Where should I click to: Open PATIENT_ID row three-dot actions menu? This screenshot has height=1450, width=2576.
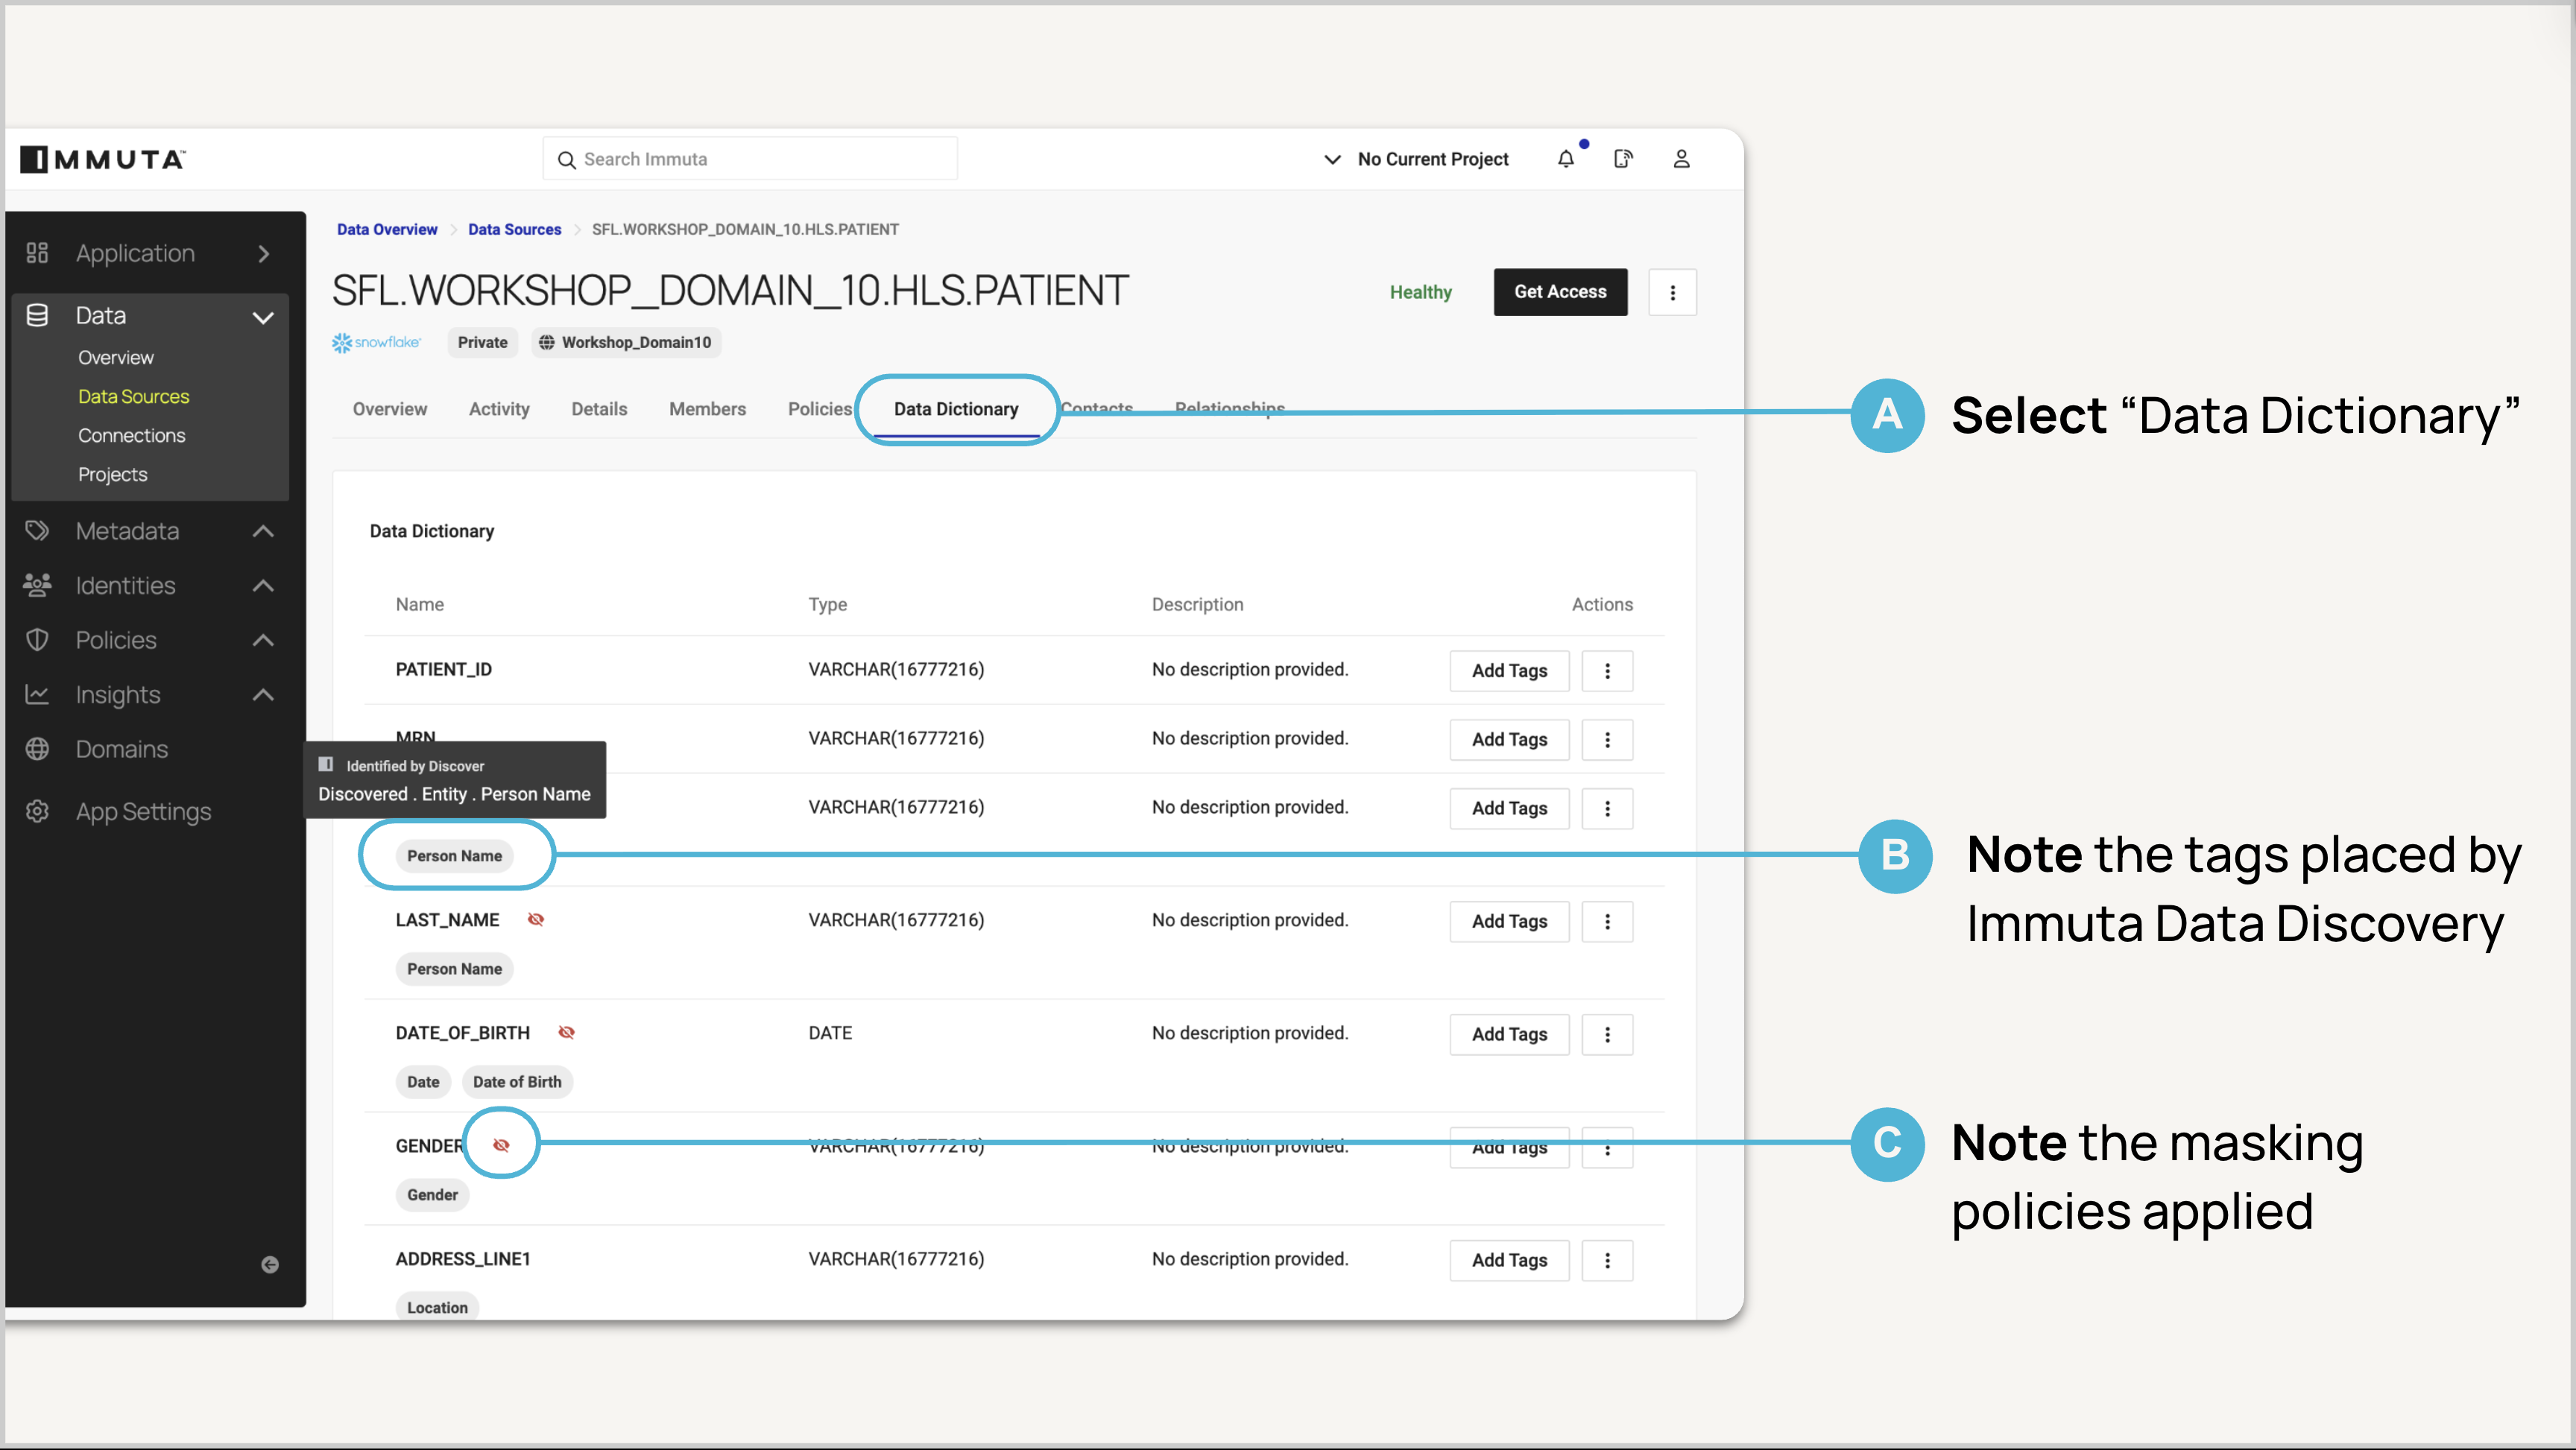(1607, 671)
